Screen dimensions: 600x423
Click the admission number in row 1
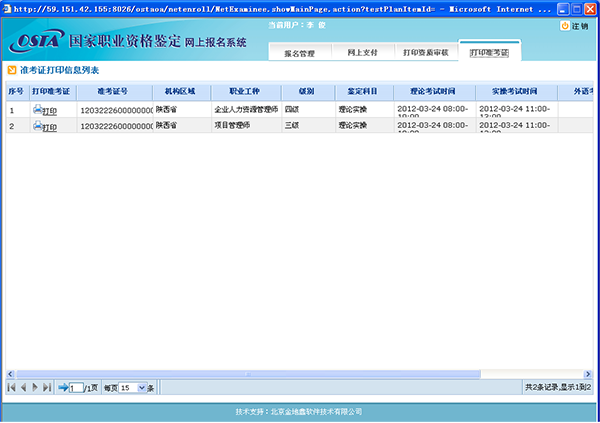tap(116, 111)
